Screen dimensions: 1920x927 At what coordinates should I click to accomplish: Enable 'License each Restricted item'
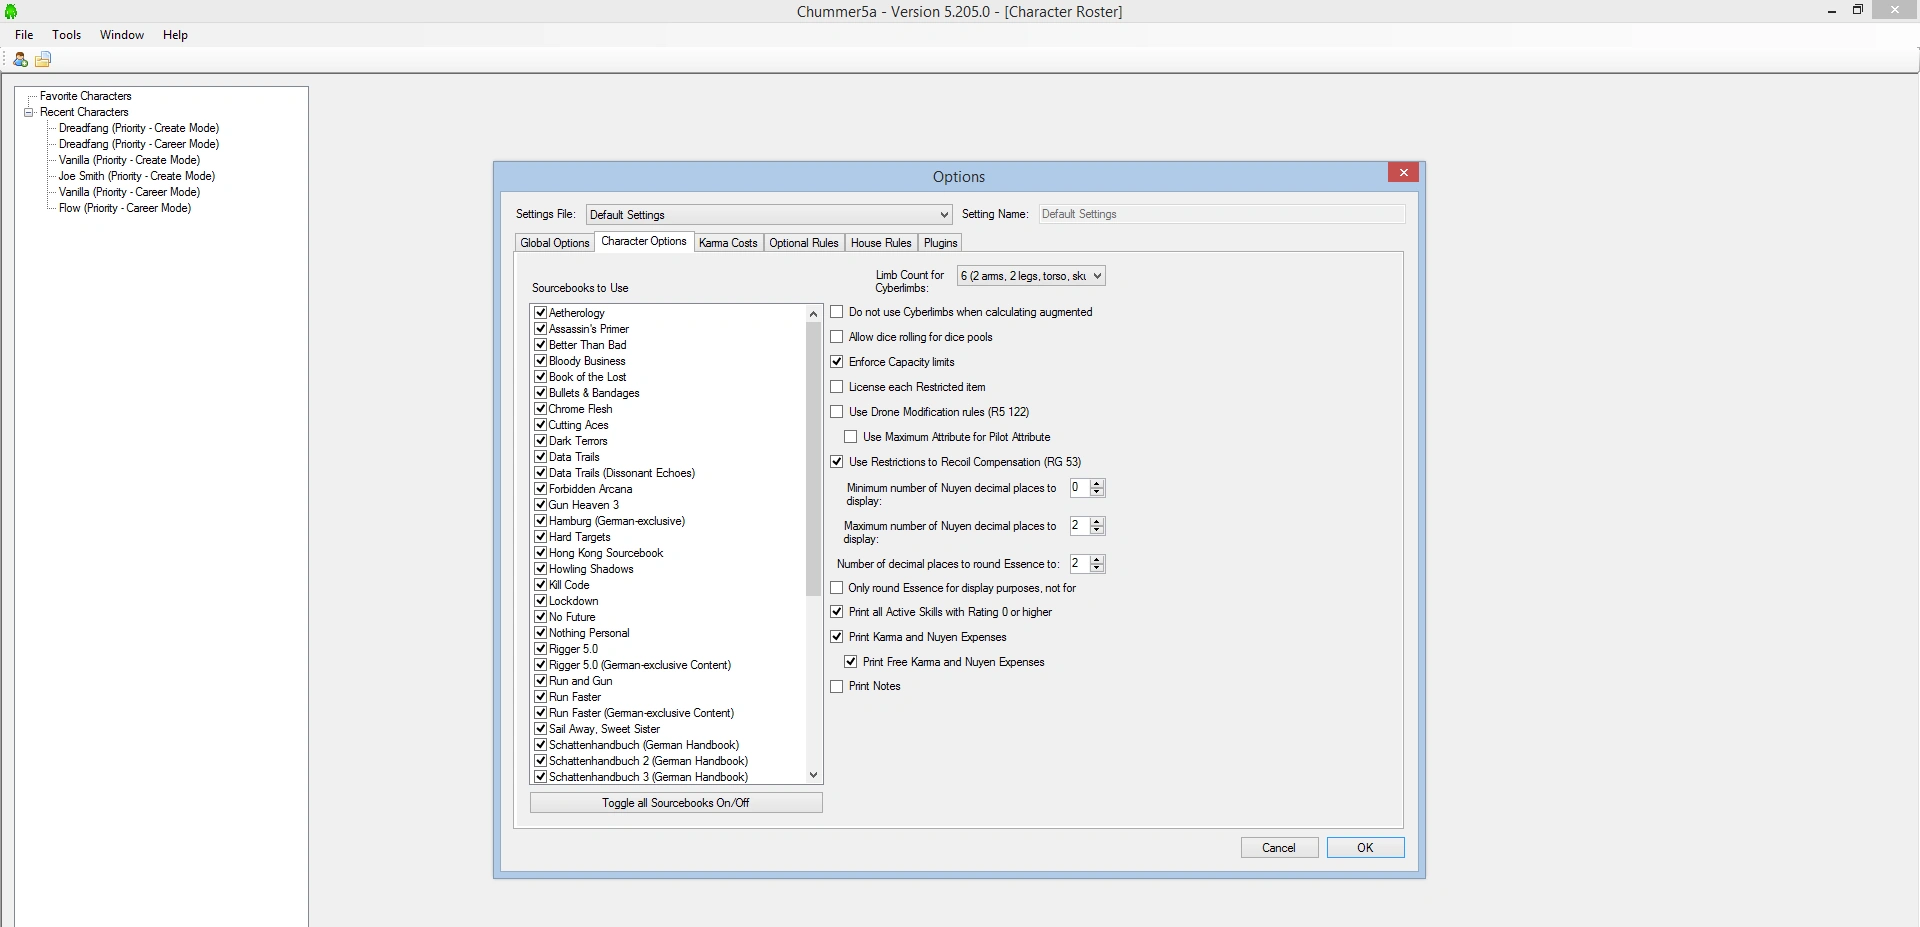pyautogui.click(x=837, y=387)
